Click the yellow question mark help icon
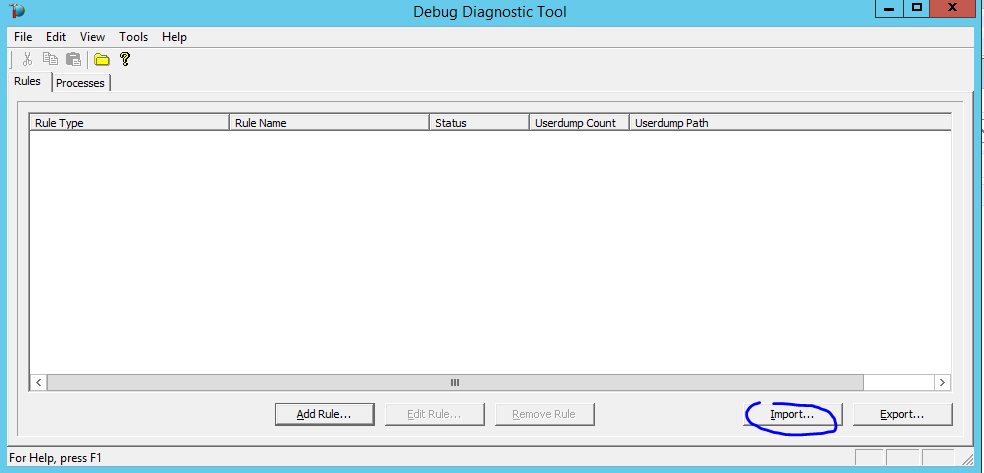This screenshot has height=473, width=984. (x=125, y=59)
